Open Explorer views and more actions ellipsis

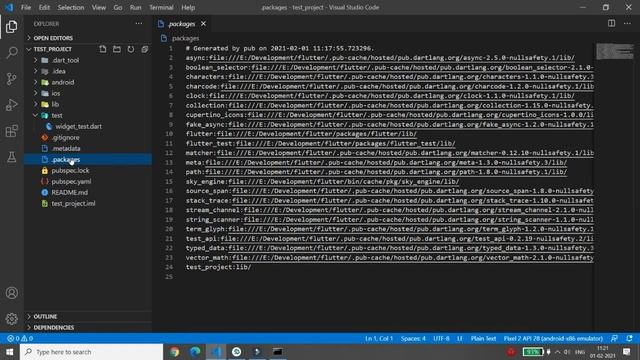(x=139, y=24)
